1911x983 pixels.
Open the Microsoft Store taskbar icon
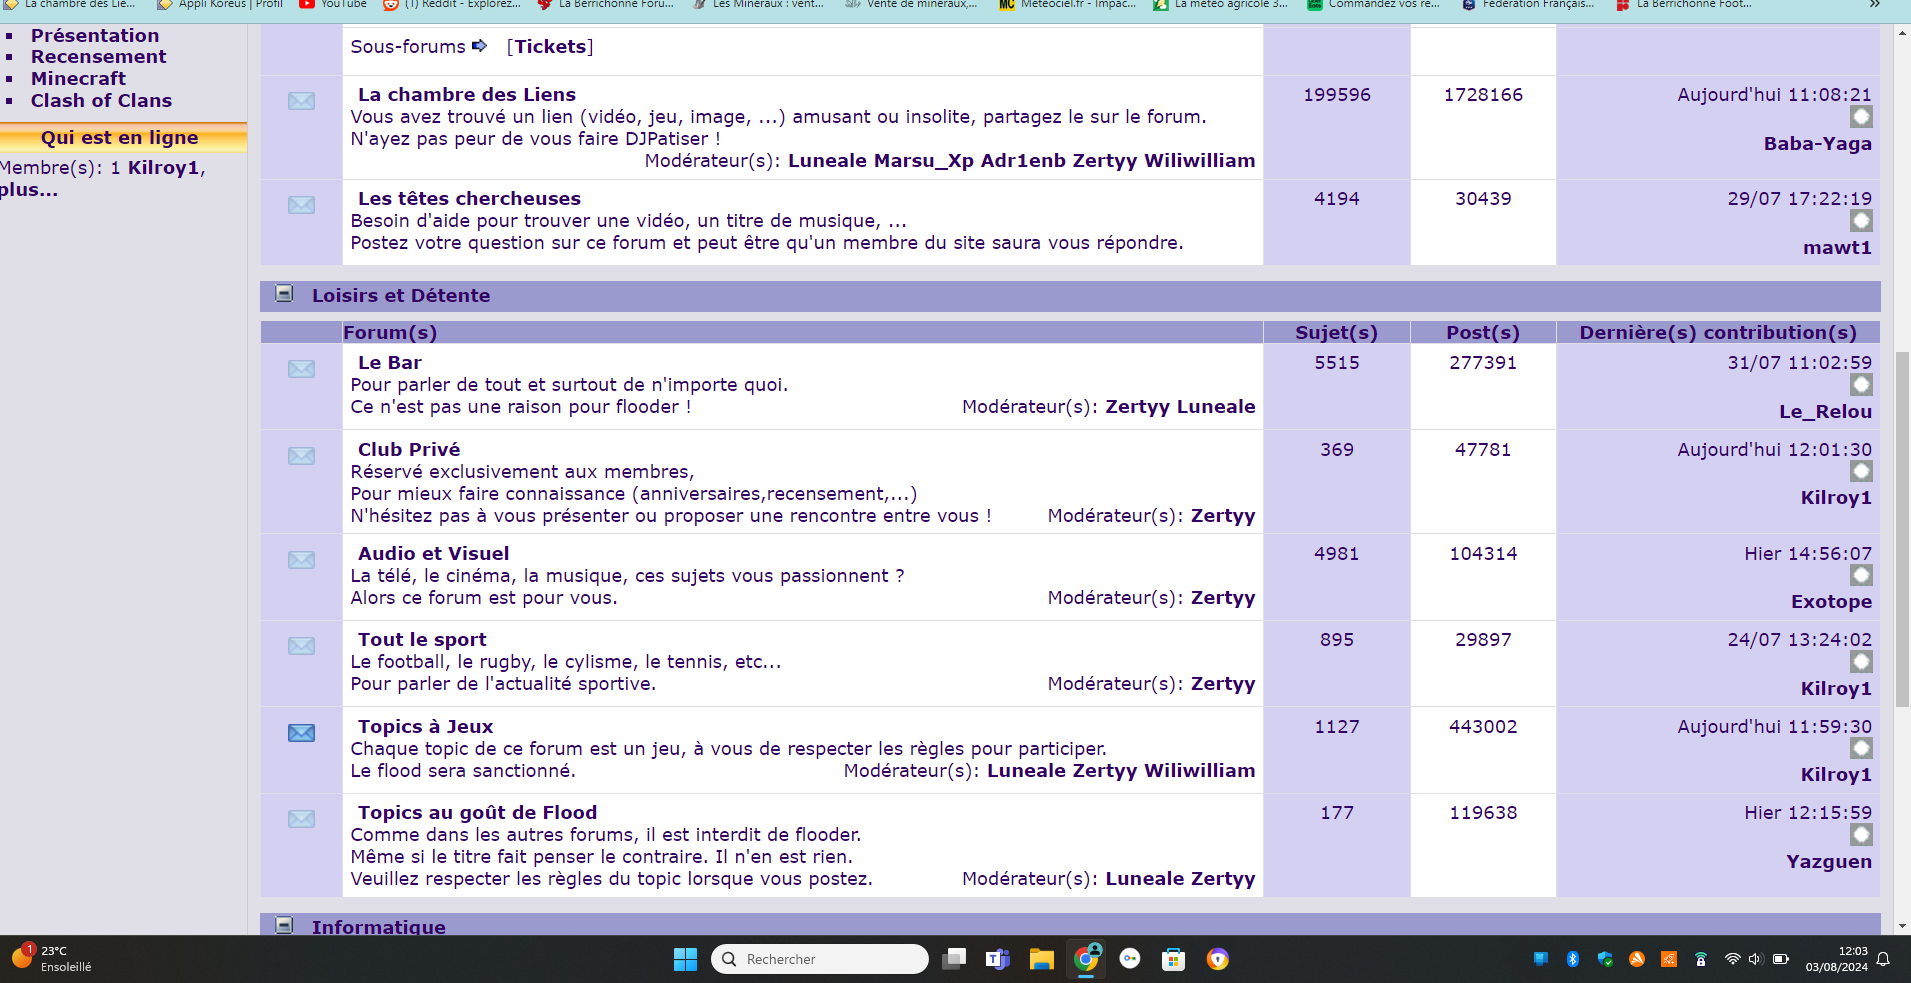coord(1173,959)
